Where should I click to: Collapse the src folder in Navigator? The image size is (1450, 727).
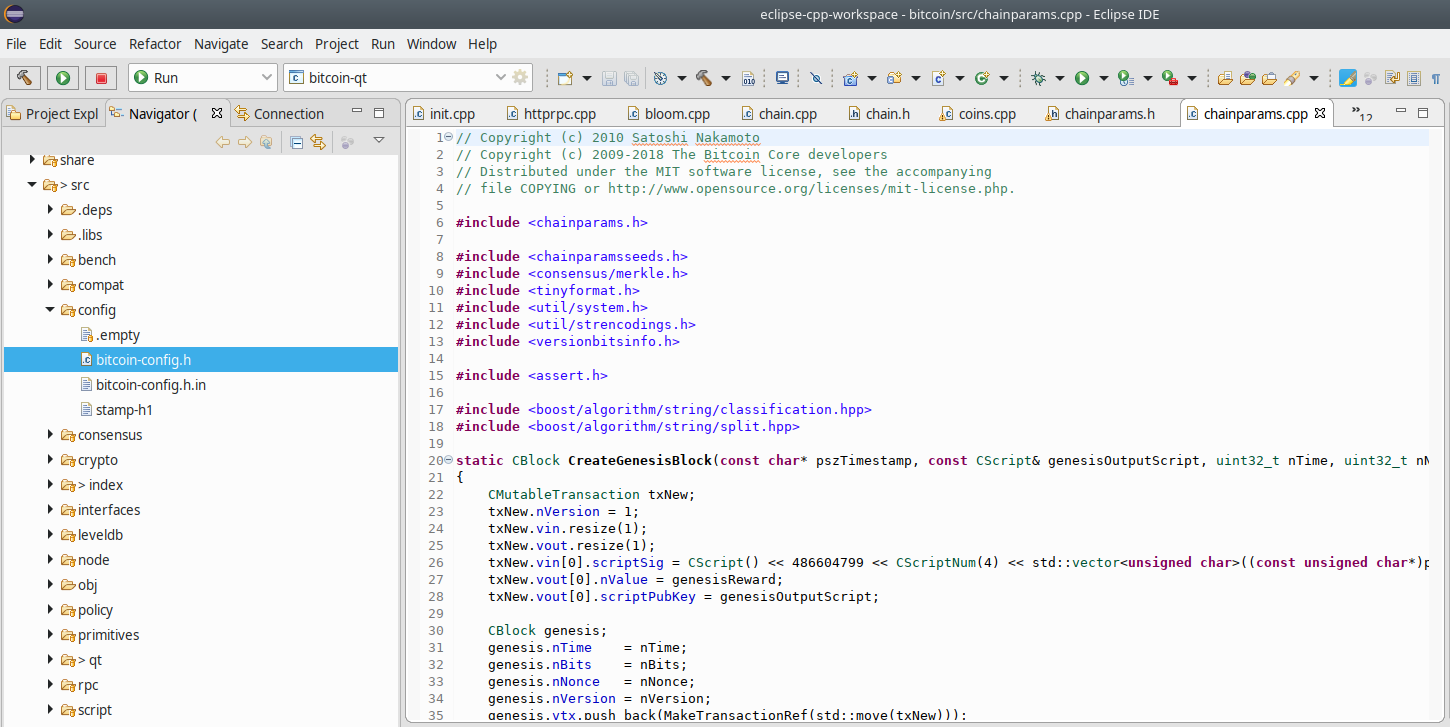coord(32,185)
